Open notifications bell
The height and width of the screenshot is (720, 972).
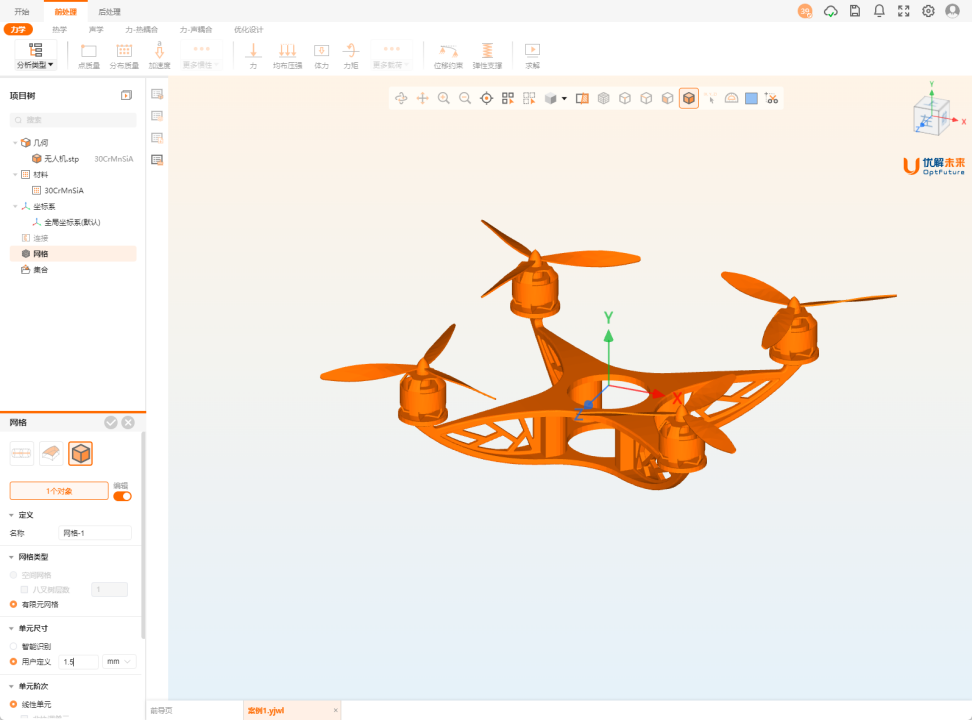click(x=879, y=11)
